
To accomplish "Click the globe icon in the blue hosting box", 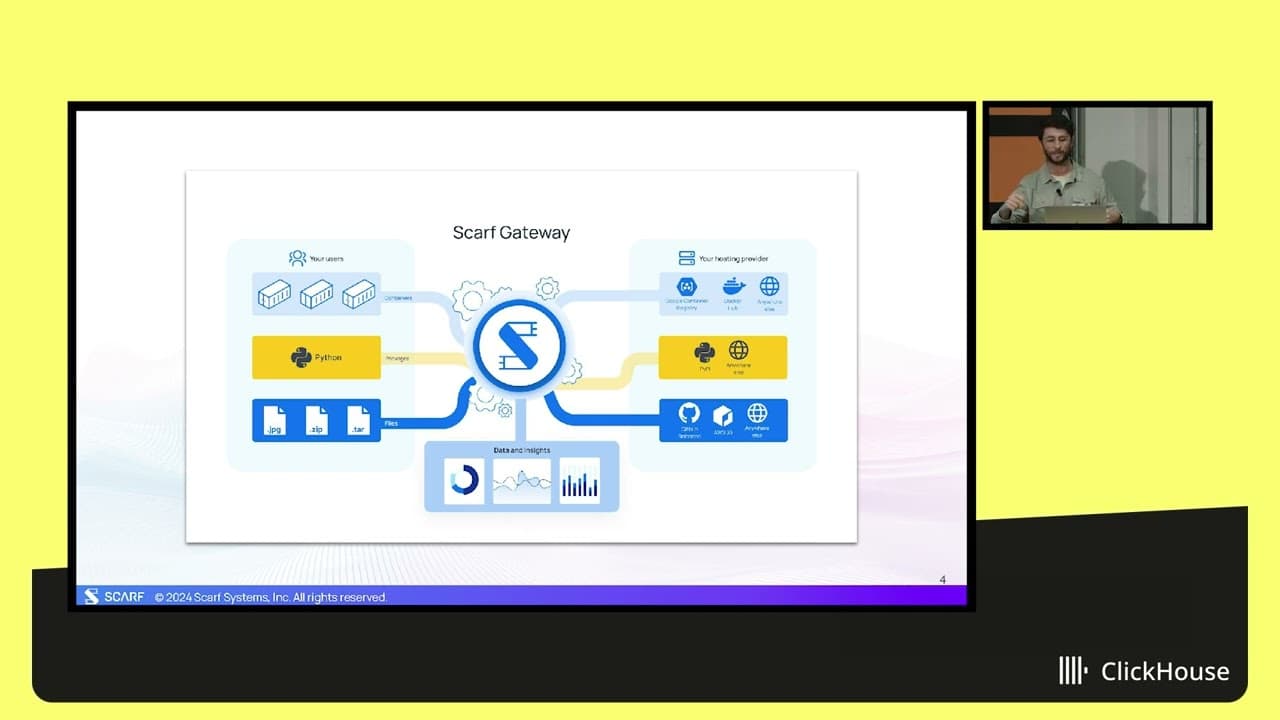I will pos(757,413).
